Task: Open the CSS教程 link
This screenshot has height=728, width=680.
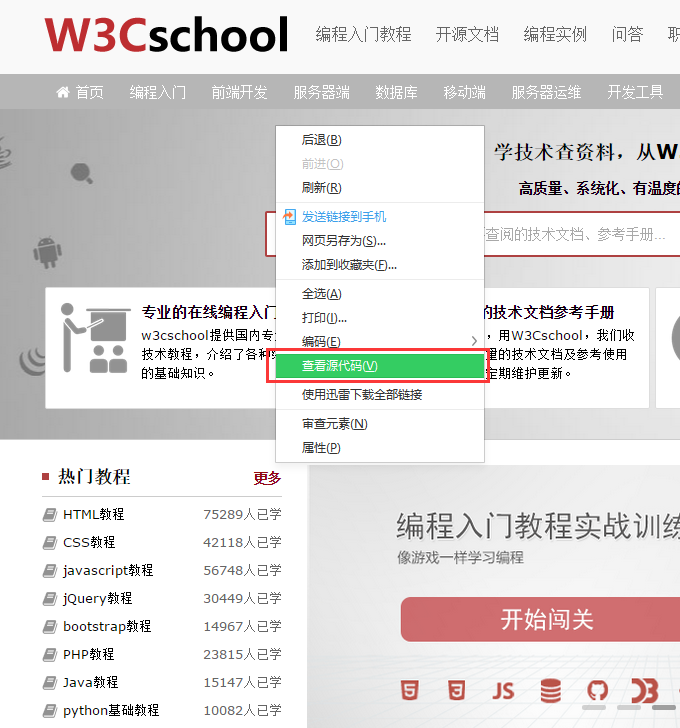Action: (x=89, y=542)
